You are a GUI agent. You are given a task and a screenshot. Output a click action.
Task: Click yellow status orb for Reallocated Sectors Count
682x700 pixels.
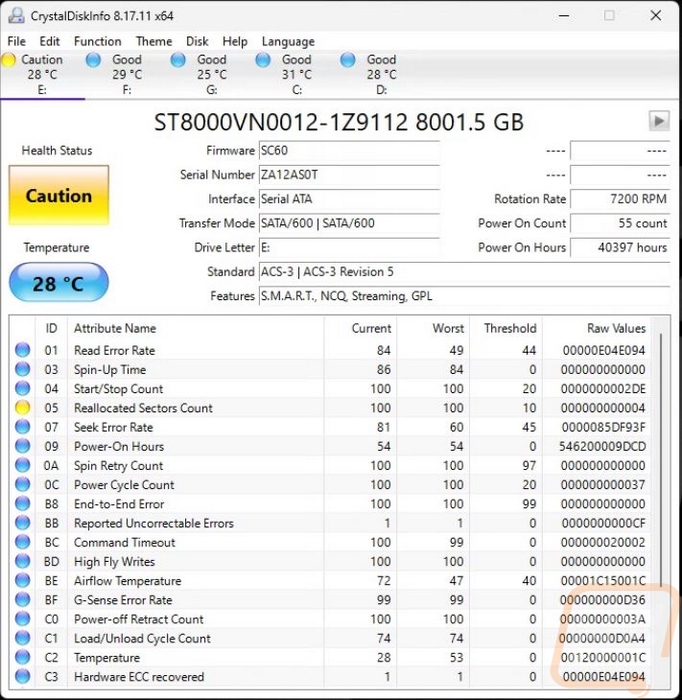(22, 408)
